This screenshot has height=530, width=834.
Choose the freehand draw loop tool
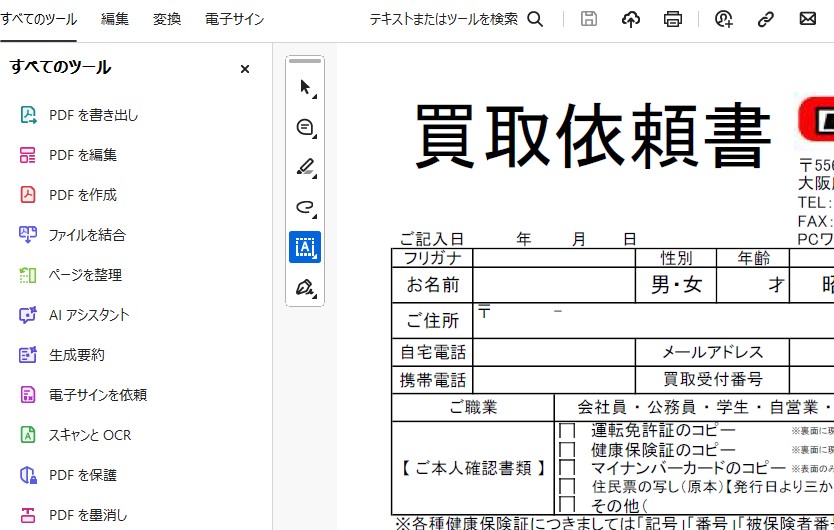(x=305, y=207)
